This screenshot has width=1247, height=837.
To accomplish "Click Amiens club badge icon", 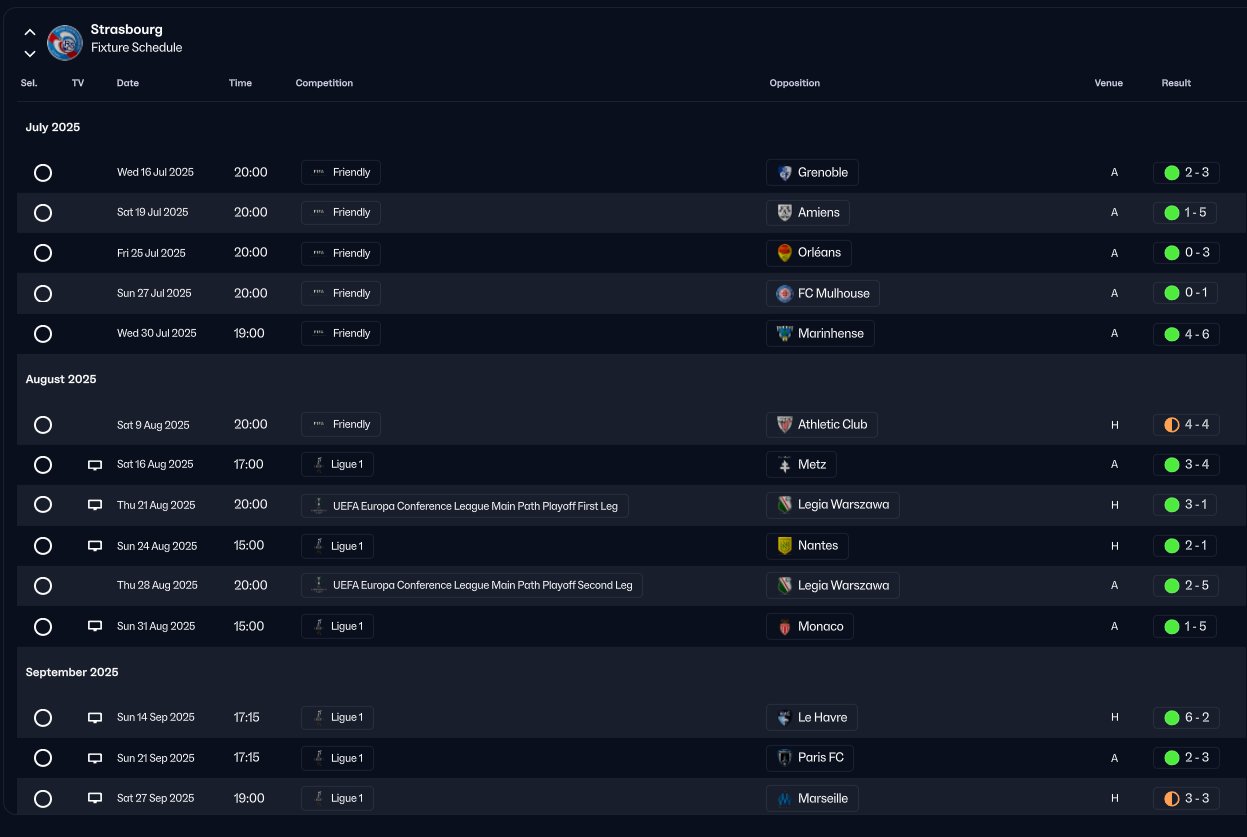I will coord(785,213).
